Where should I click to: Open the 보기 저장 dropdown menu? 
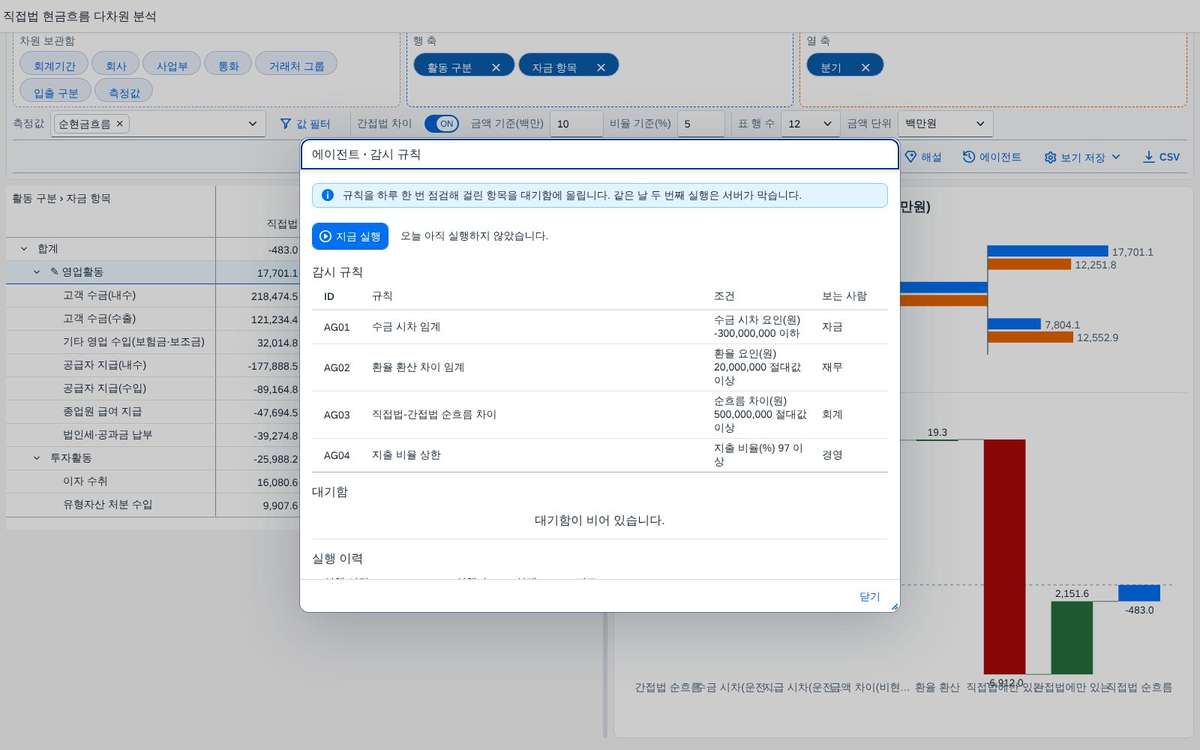tap(1082, 157)
